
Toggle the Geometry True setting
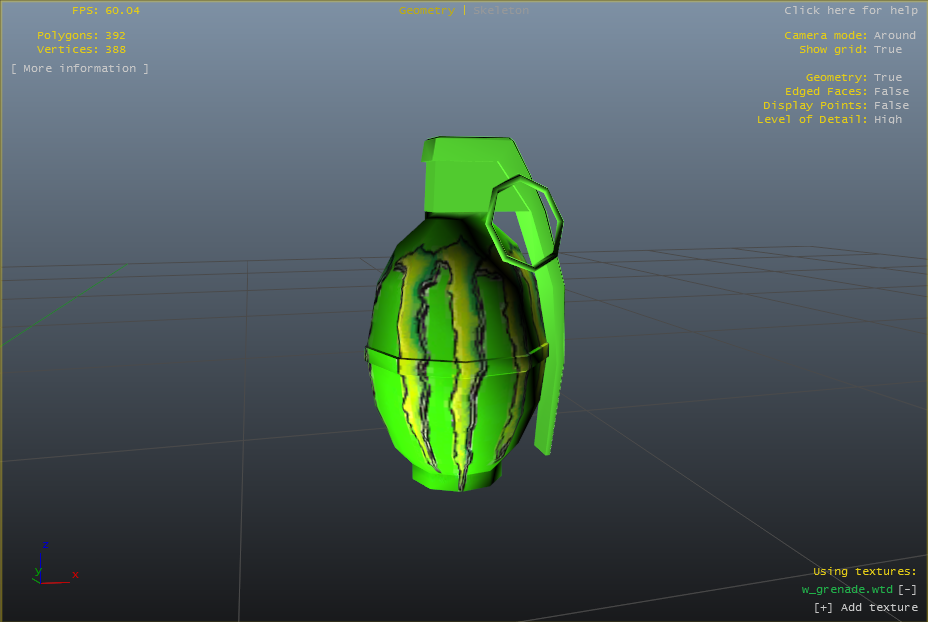(x=888, y=78)
